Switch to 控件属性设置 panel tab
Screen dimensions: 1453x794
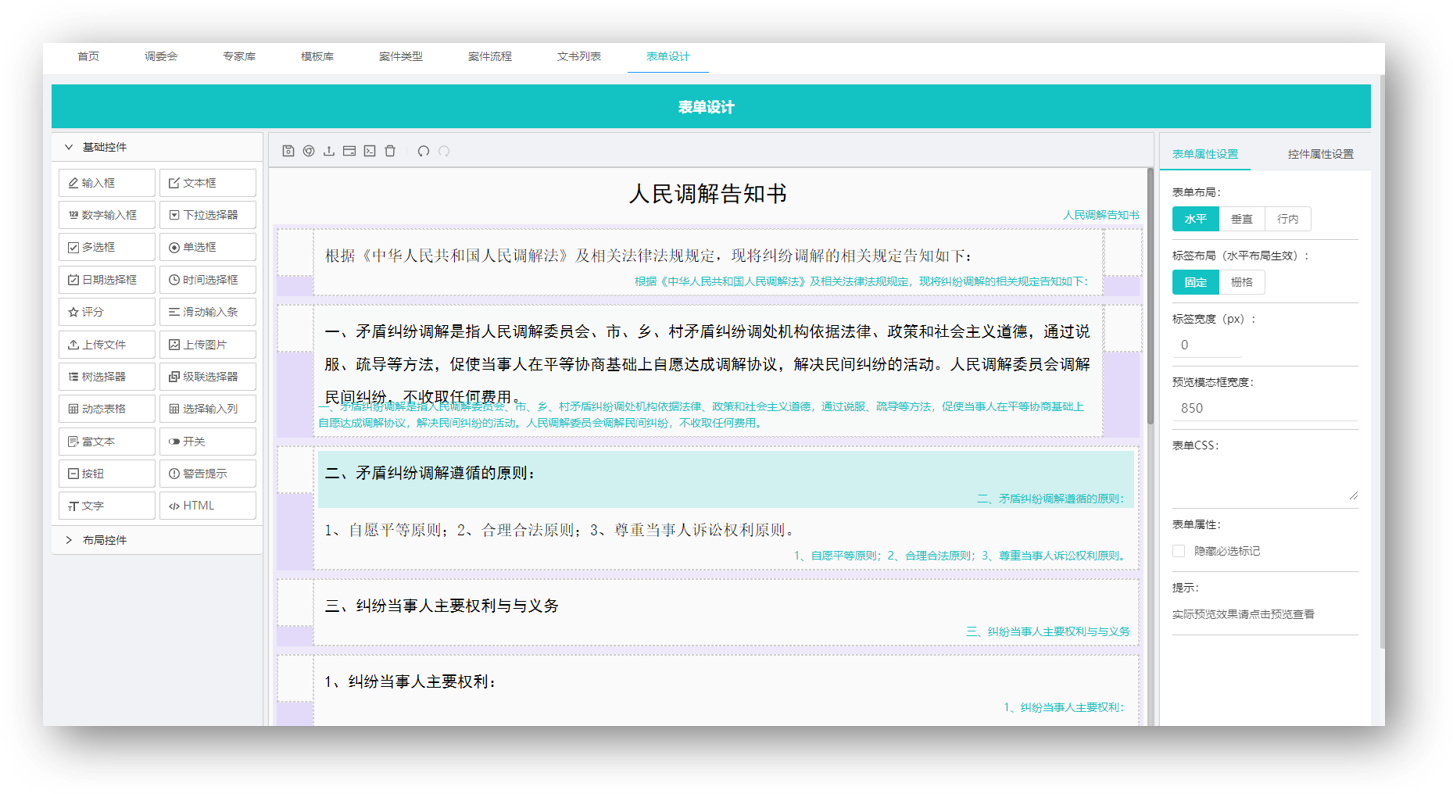point(1320,154)
